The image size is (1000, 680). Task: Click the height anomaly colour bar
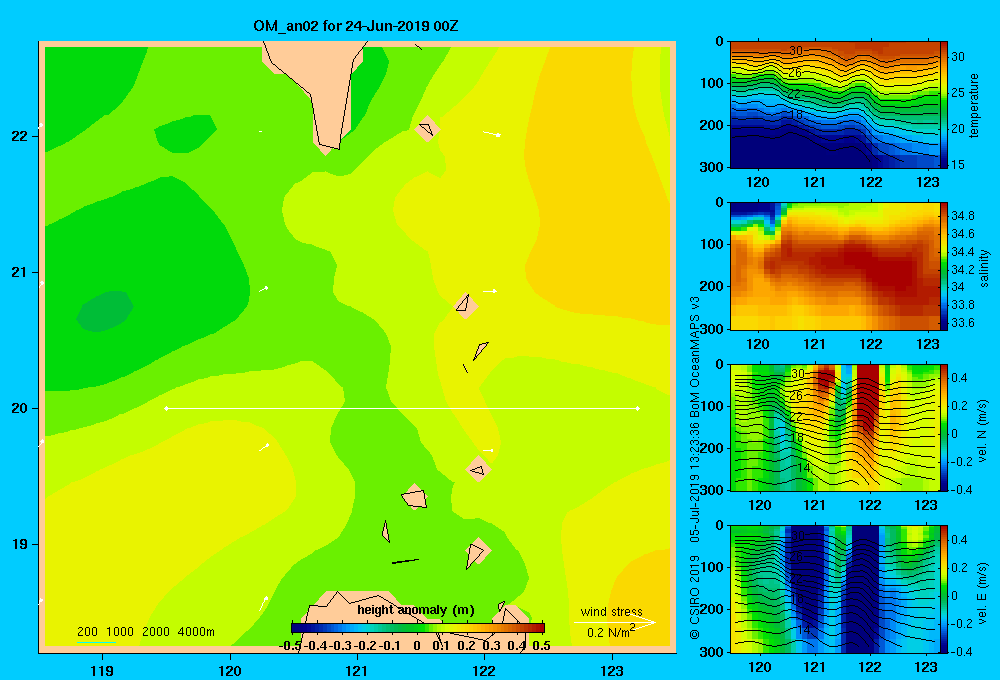coord(418,628)
